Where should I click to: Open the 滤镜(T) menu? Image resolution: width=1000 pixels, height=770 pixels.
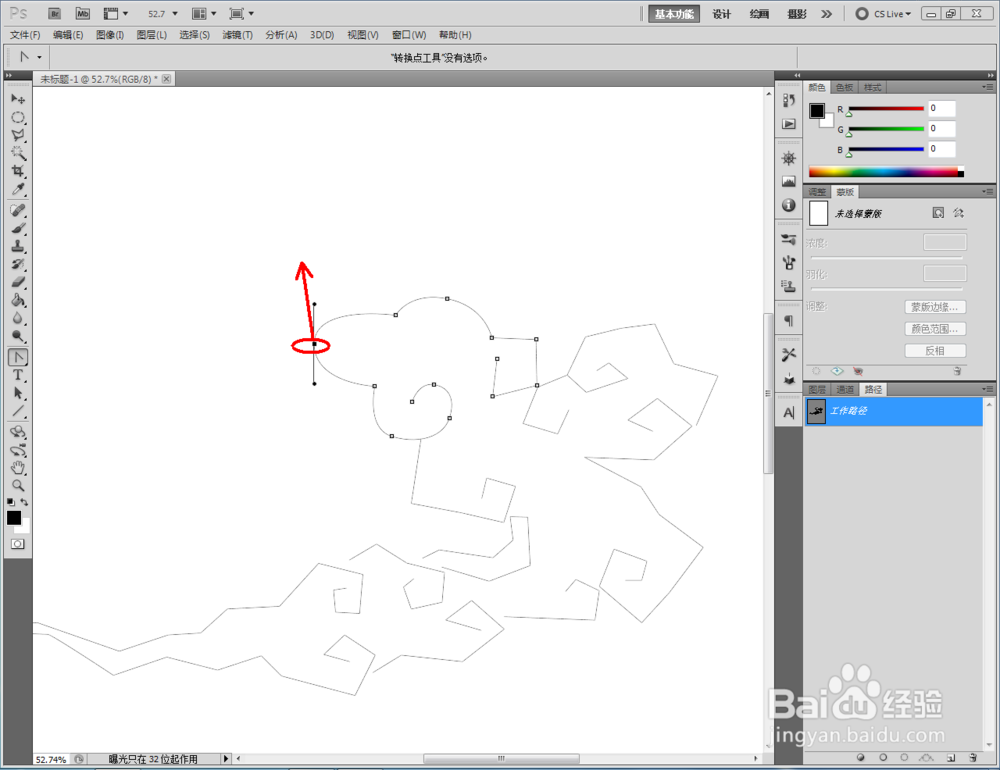click(237, 35)
